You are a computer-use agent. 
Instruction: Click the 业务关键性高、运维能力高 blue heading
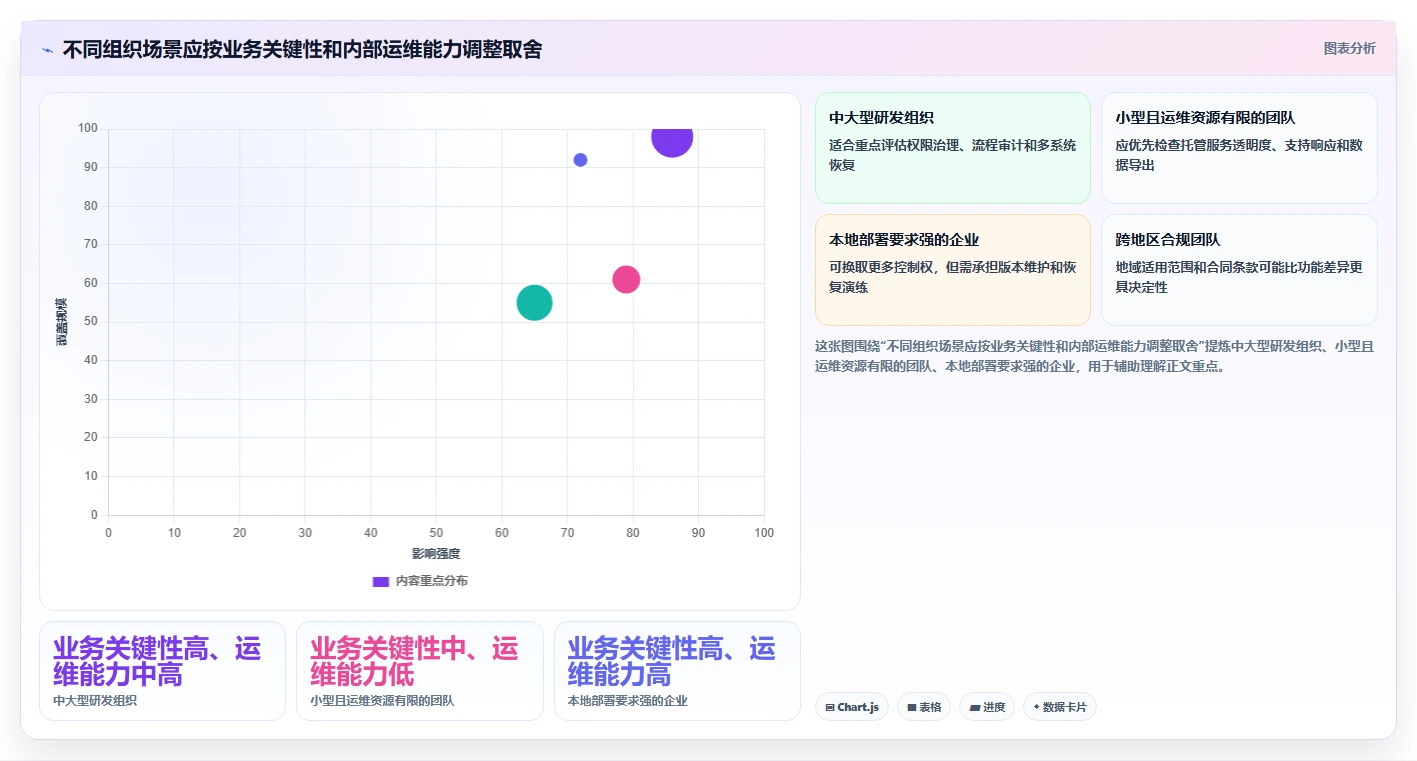[672, 661]
